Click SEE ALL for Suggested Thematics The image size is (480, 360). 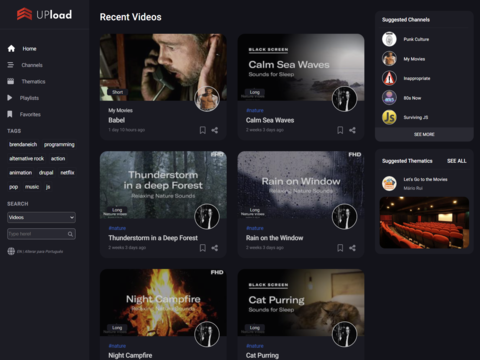pyautogui.click(x=457, y=161)
